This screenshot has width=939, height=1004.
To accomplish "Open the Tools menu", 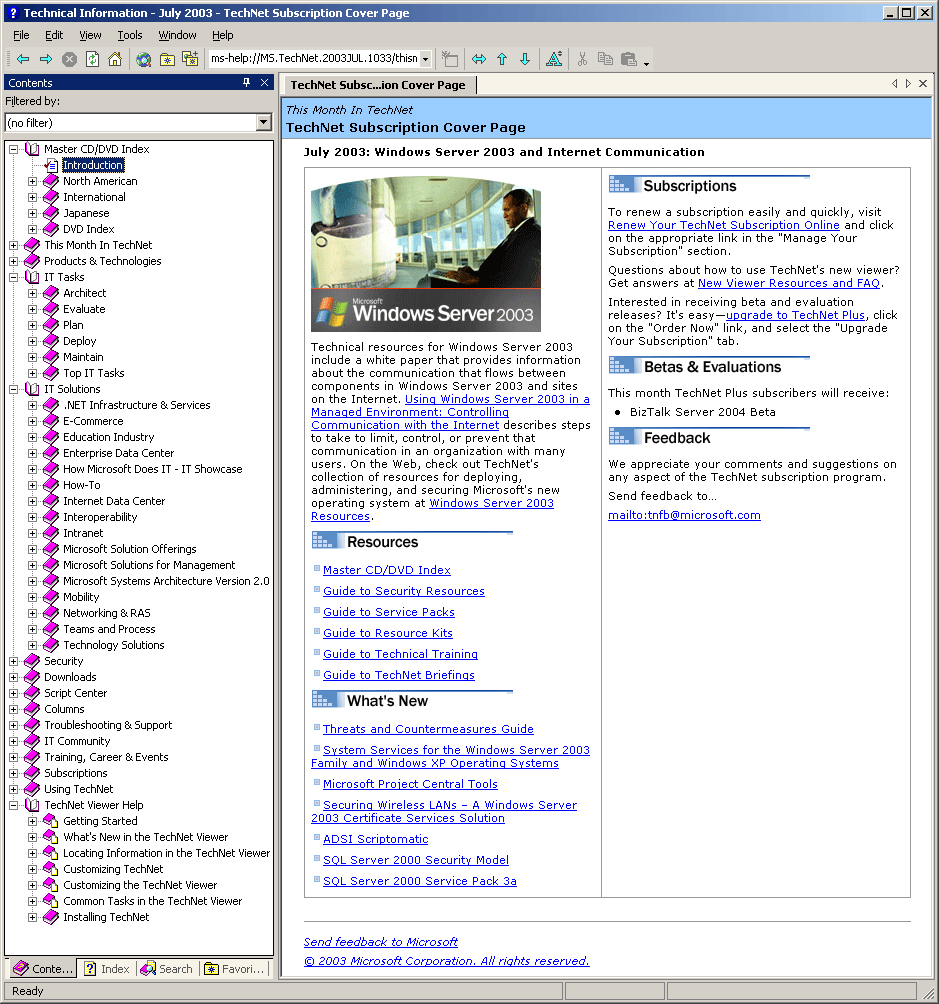I will pos(129,35).
